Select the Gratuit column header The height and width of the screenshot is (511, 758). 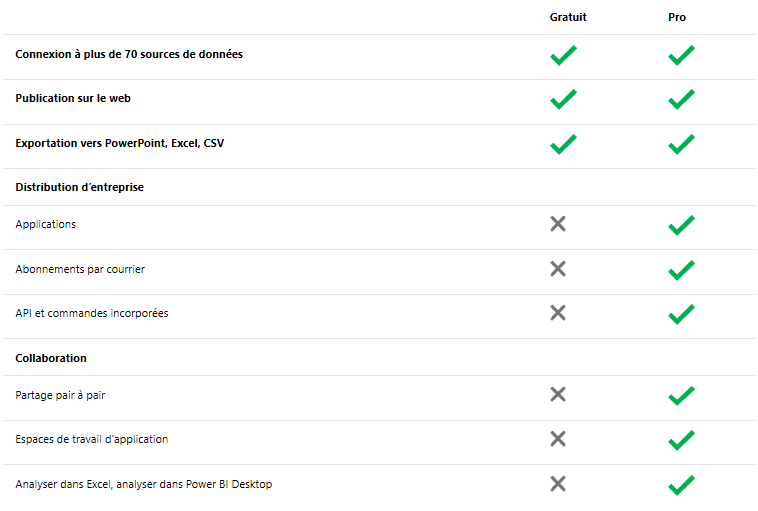click(x=568, y=17)
